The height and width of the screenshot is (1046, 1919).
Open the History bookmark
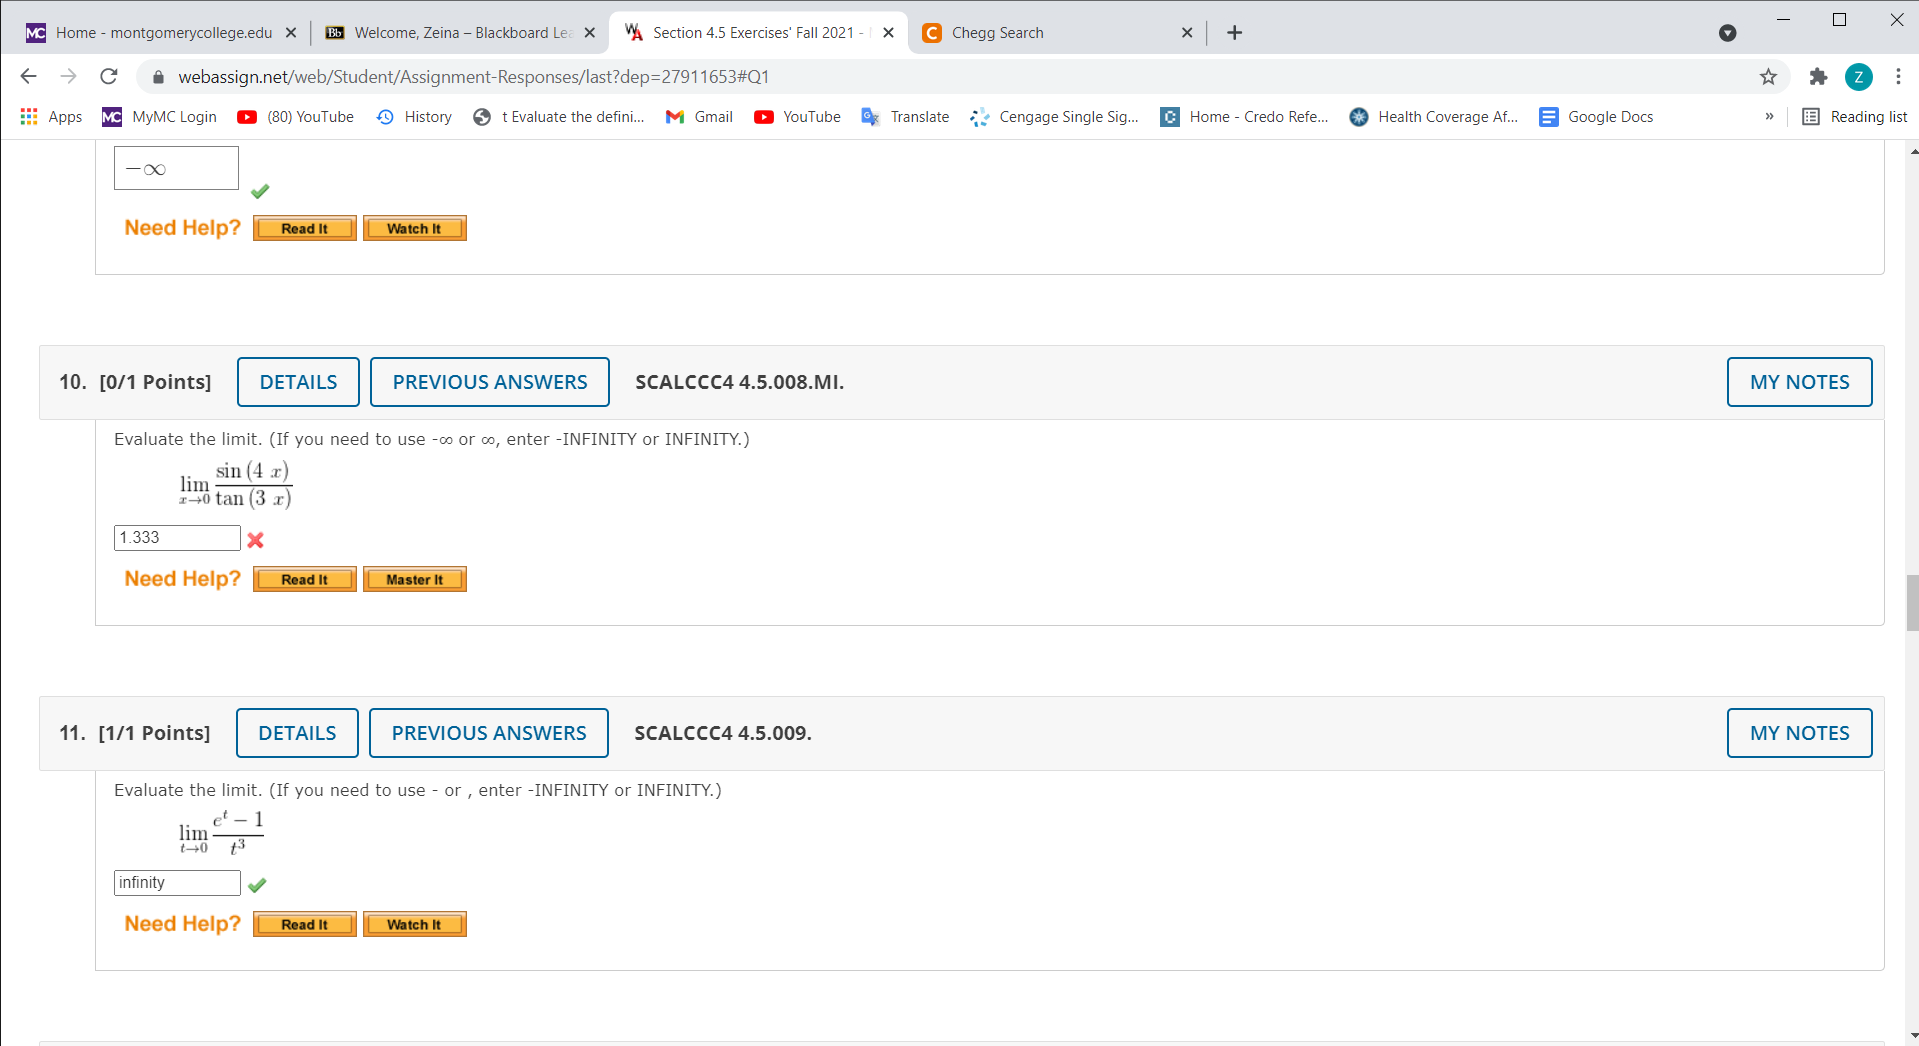pos(414,117)
